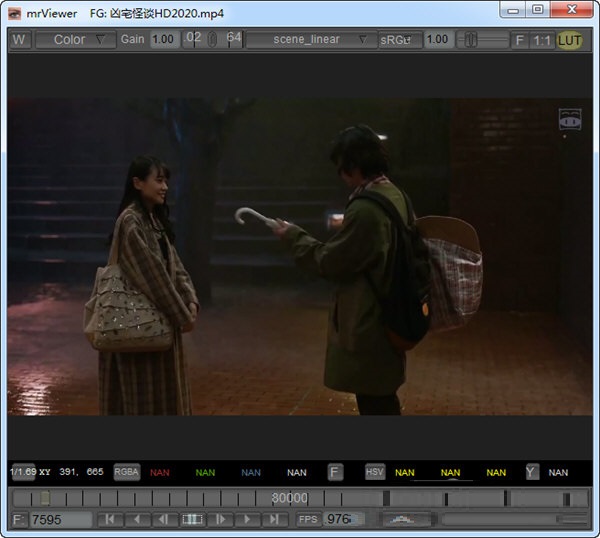Toggle the F button next to 1:1
The image size is (600, 538).
[520, 40]
